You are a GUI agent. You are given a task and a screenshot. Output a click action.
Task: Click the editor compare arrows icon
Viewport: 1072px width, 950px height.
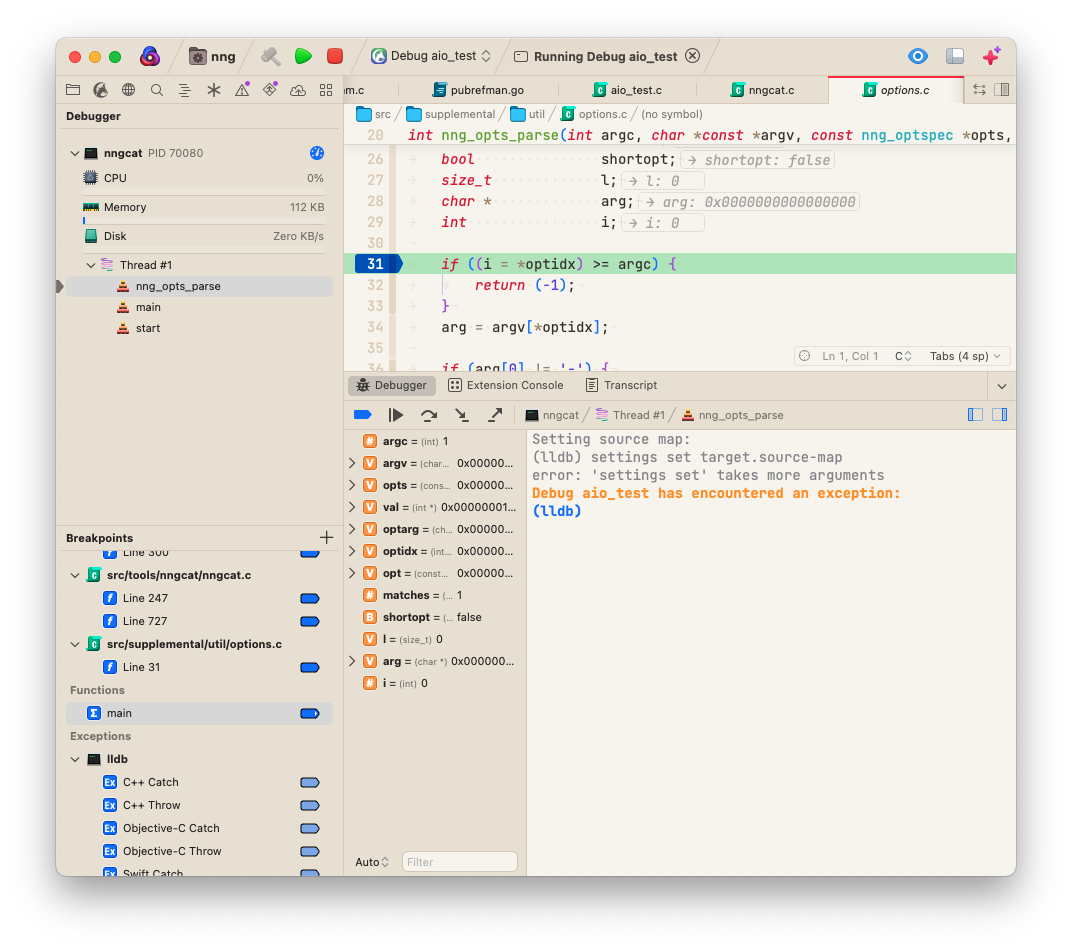point(979,90)
